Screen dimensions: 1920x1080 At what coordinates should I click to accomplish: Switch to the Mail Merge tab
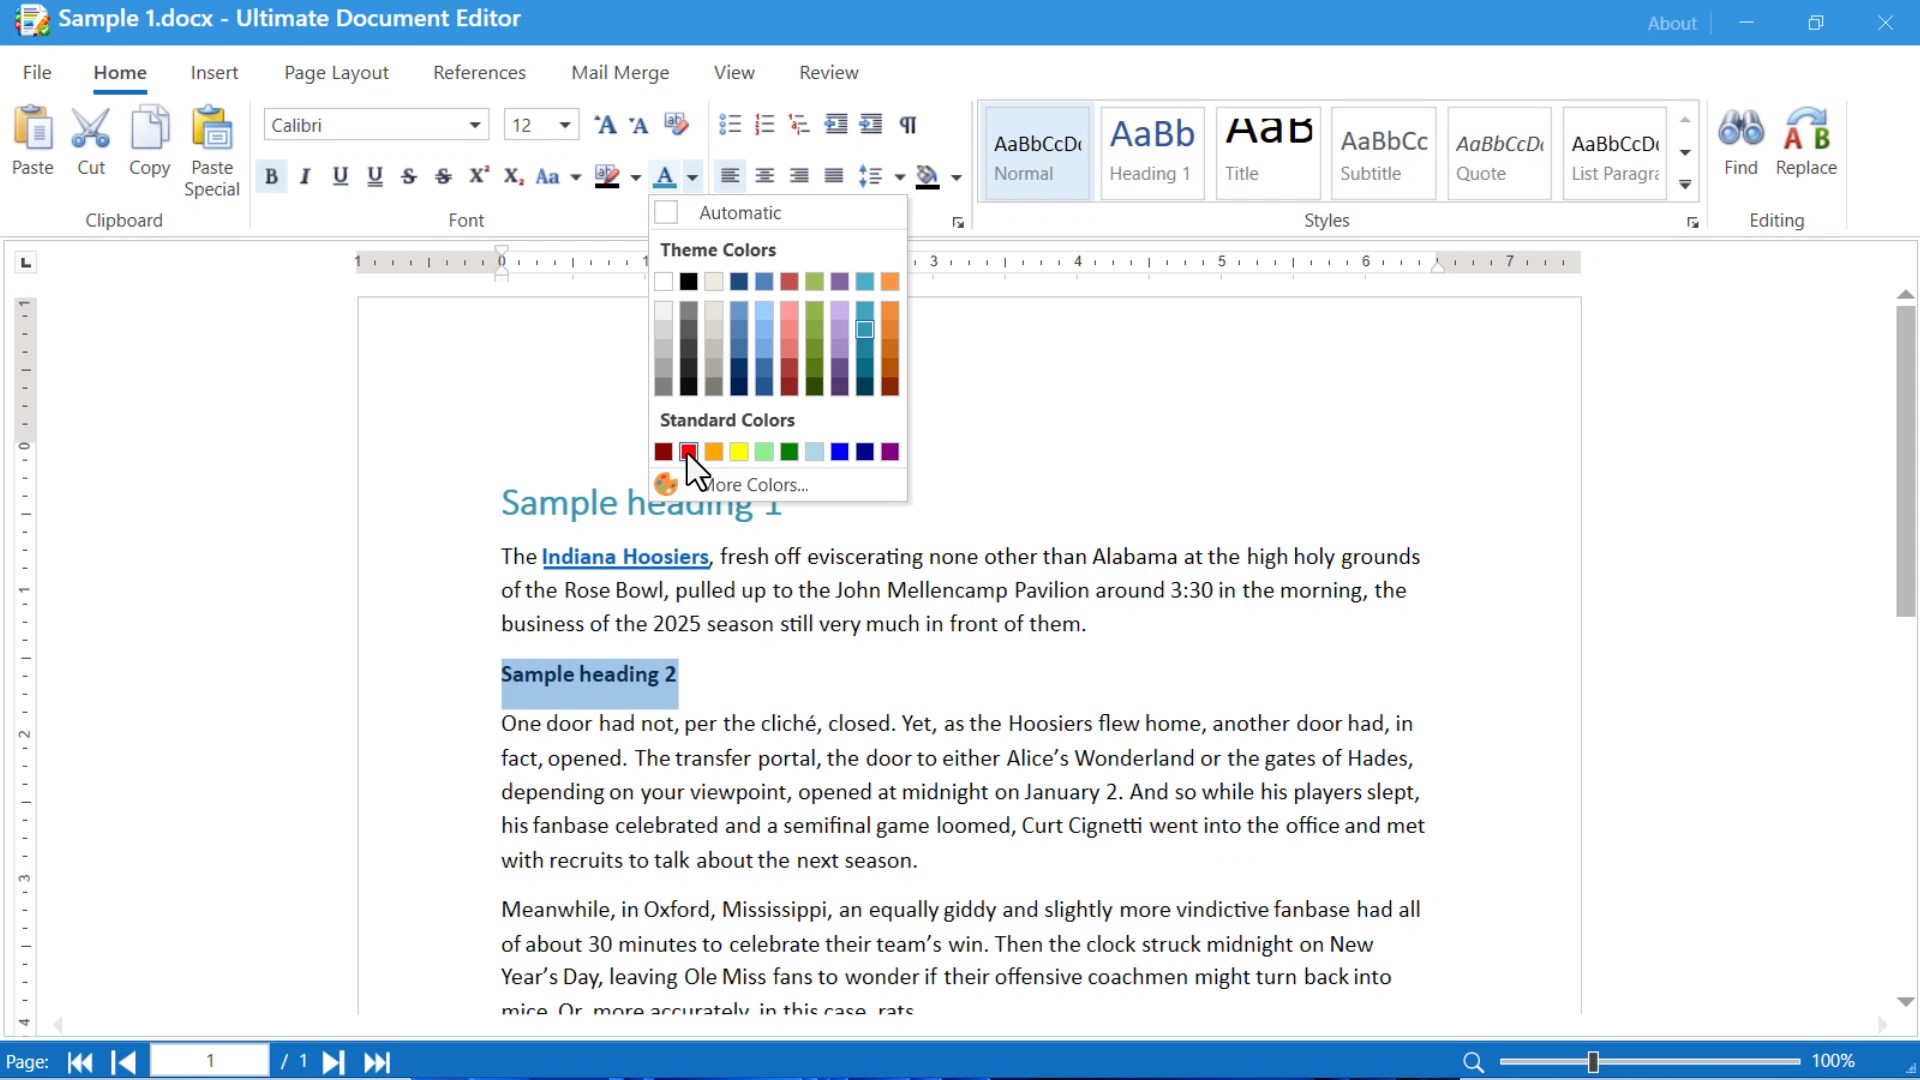pyautogui.click(x=620, y=73)
